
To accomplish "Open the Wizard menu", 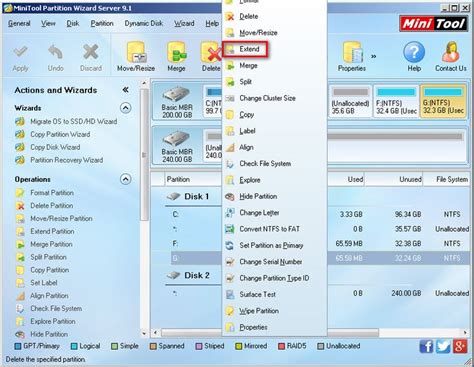I will (x=184, y=23).
